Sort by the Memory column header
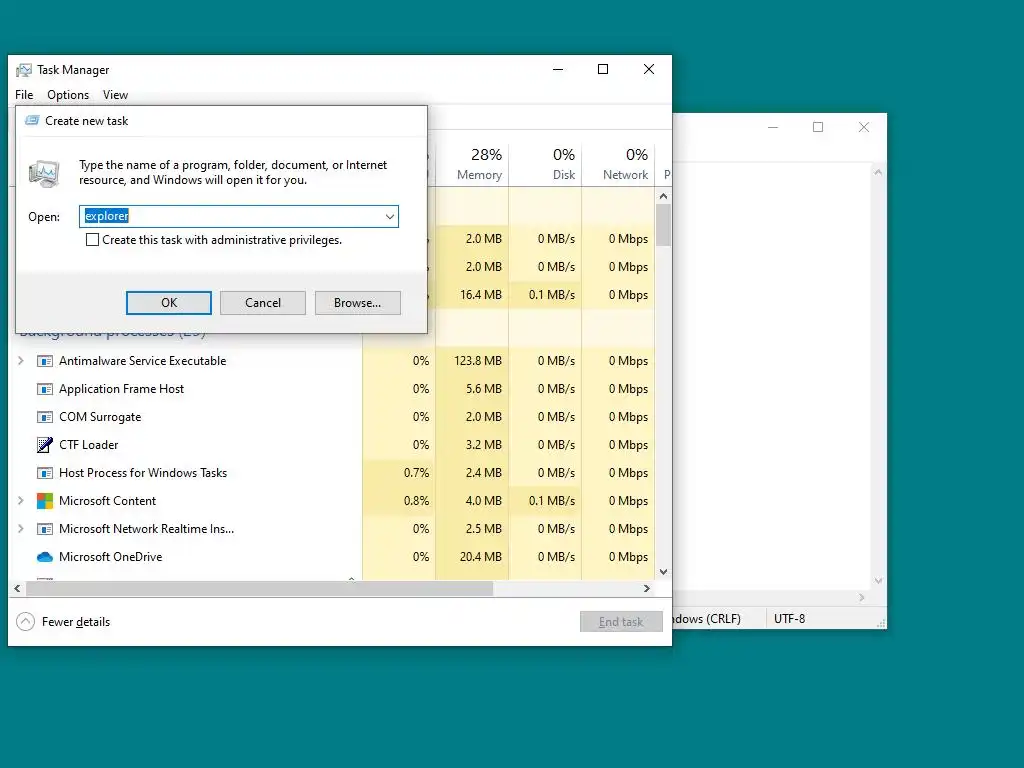The width and height of the screenshot is (1024, 768). click(x=472, y=164)
